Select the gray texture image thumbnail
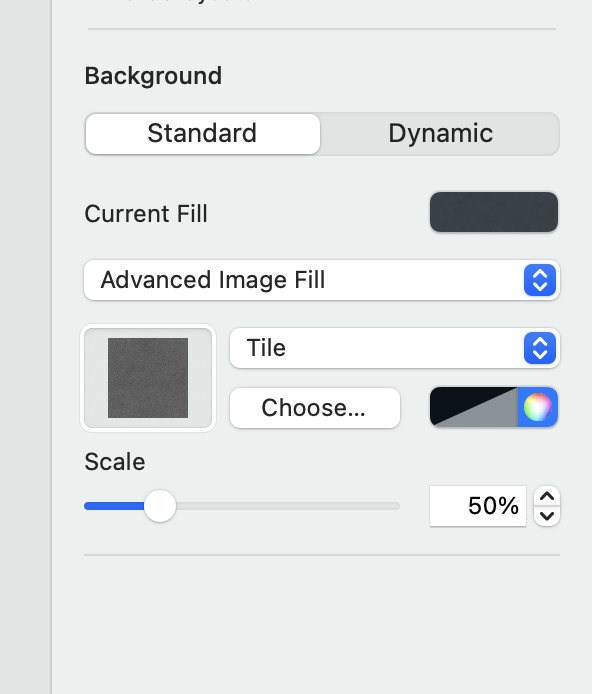 point(148,378)
